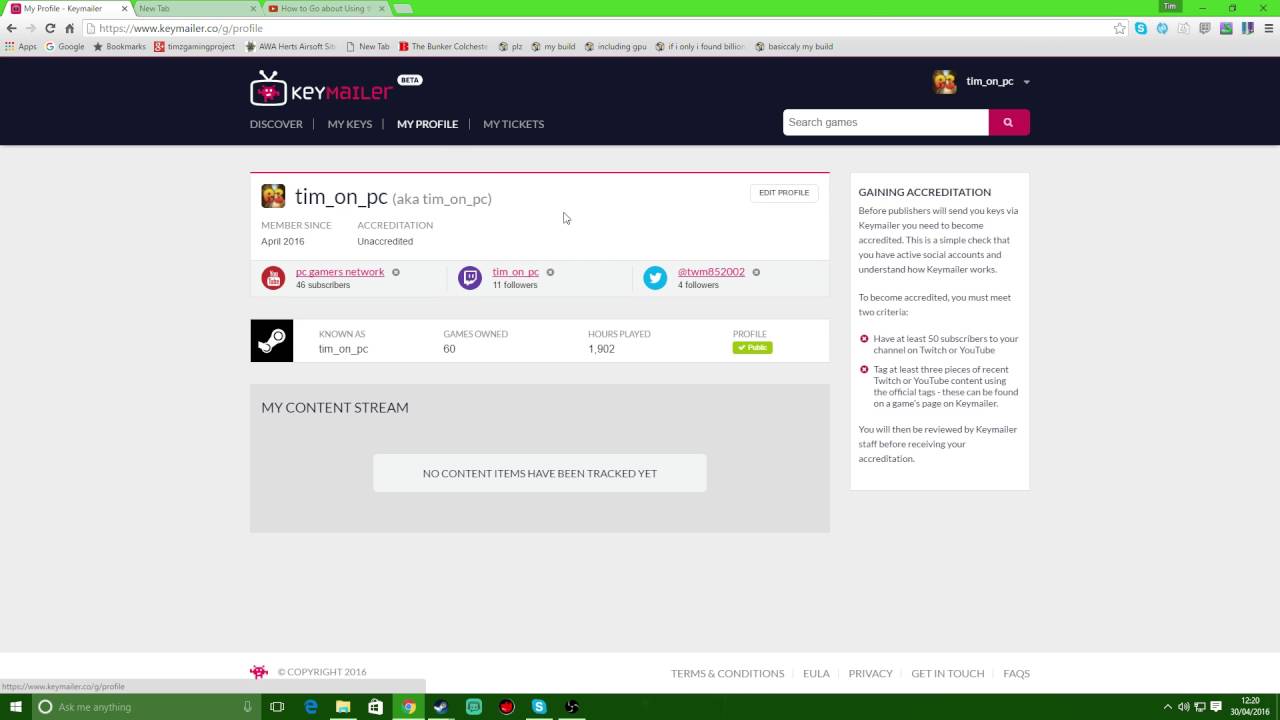Open the Chrome hamburger menu
This screenshot has width=1280, height=720.
[1268, 28]
